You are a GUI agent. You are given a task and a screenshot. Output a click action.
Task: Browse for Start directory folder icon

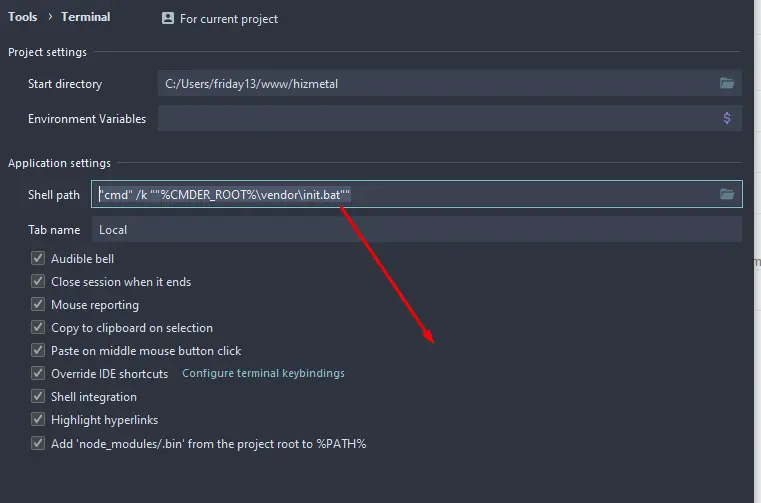[727, 83]
